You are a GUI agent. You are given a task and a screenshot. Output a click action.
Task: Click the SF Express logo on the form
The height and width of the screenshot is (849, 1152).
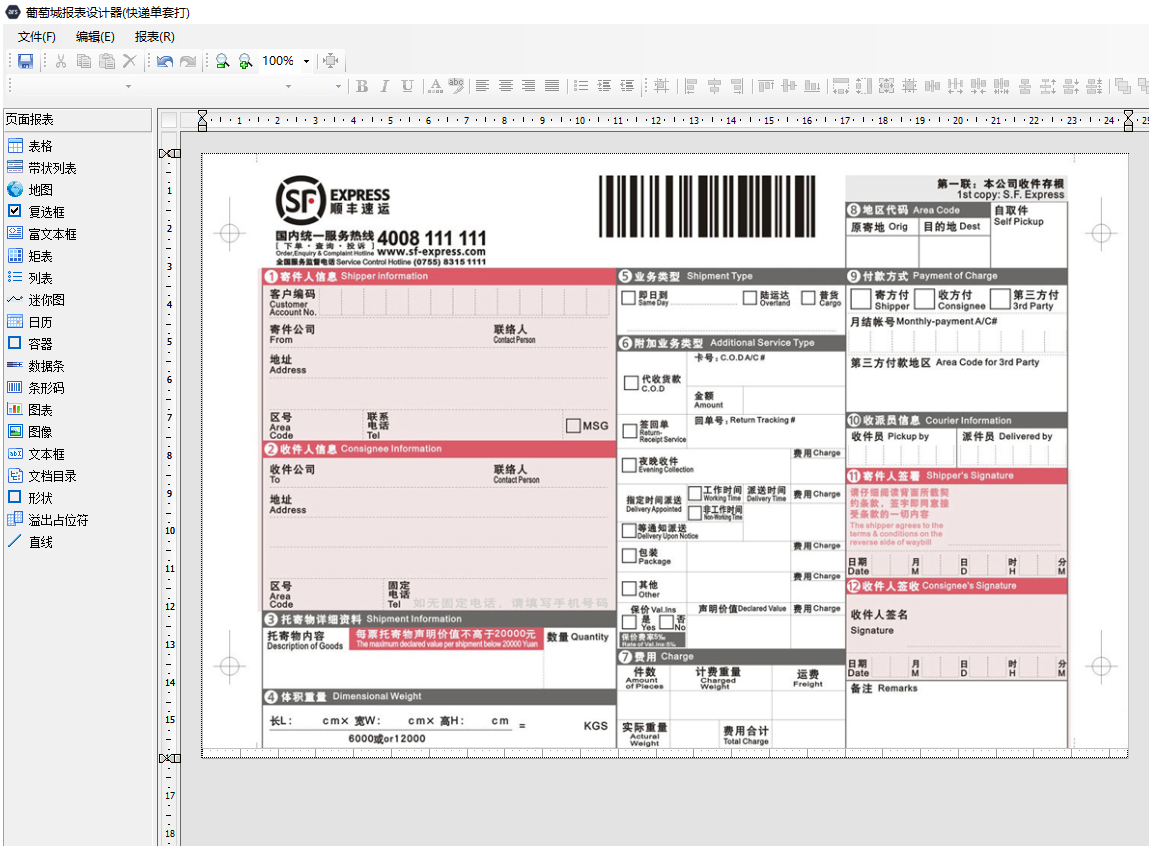[x=333, y=200]
